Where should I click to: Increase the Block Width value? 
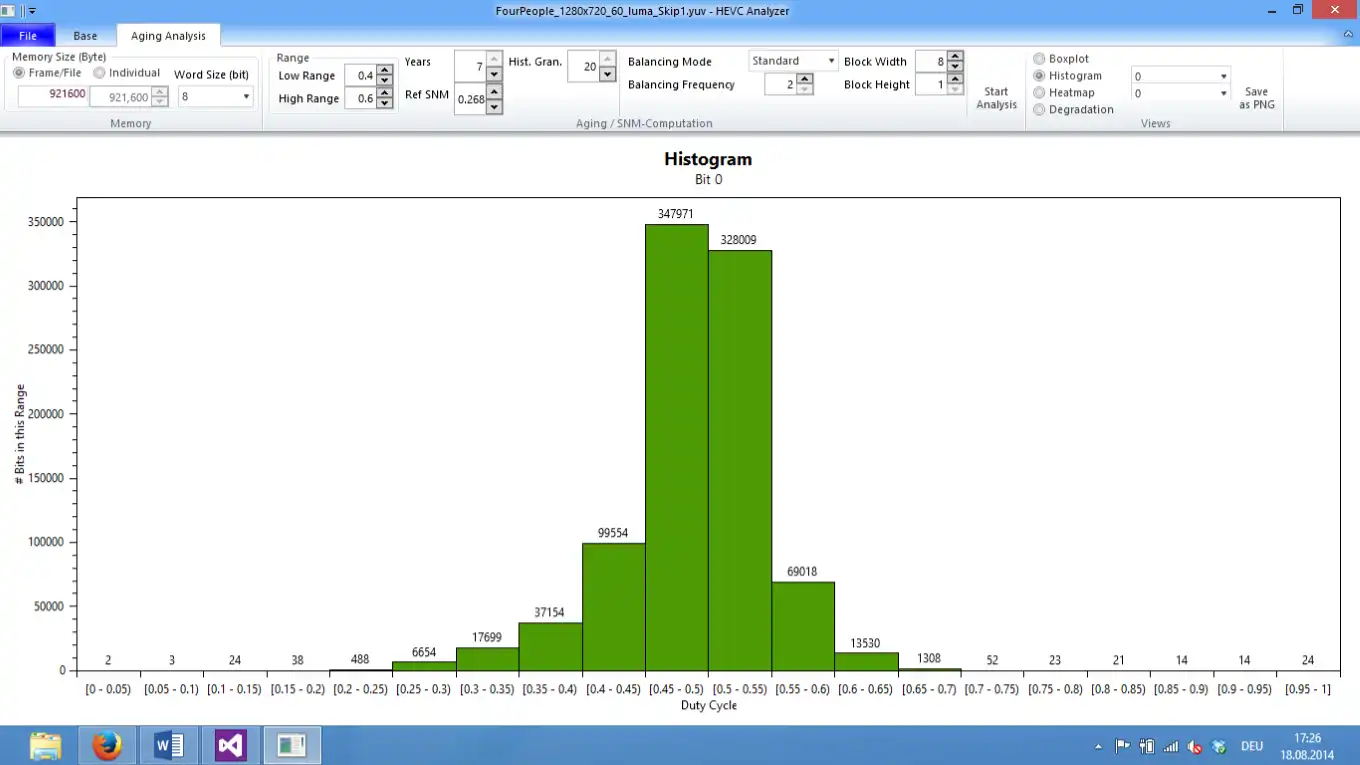pyautogui.click(x=955, y=56)
